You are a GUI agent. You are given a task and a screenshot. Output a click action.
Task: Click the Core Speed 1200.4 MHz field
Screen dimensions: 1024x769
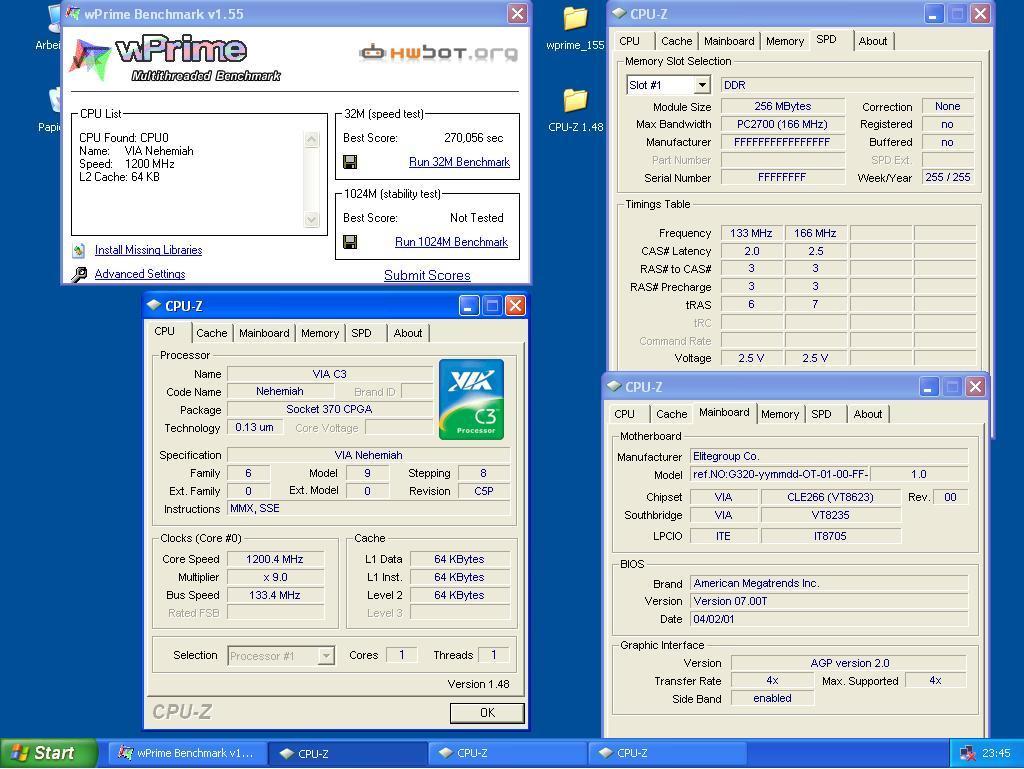[275, 559]
